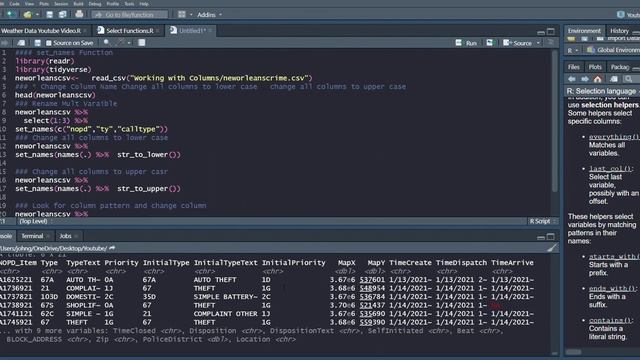Expand the code tools dropdown arrow
This screenshot has height=360, width=640.
129,43
